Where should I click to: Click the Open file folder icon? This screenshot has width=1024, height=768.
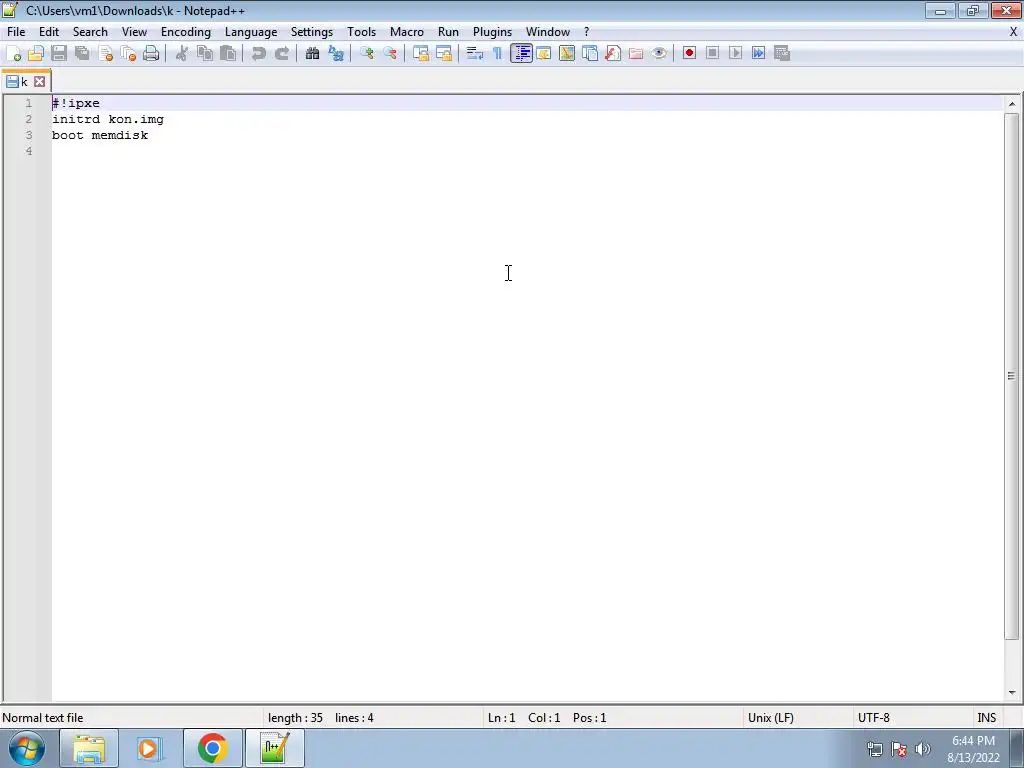point(36,54)
